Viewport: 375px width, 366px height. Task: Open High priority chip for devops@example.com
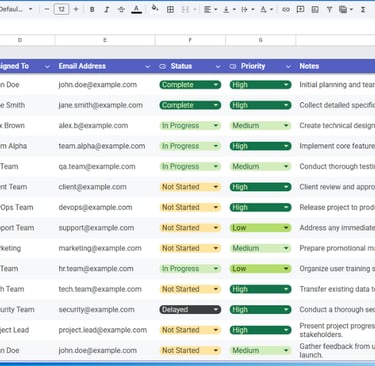pyautogui.click(x=260, y=207)
